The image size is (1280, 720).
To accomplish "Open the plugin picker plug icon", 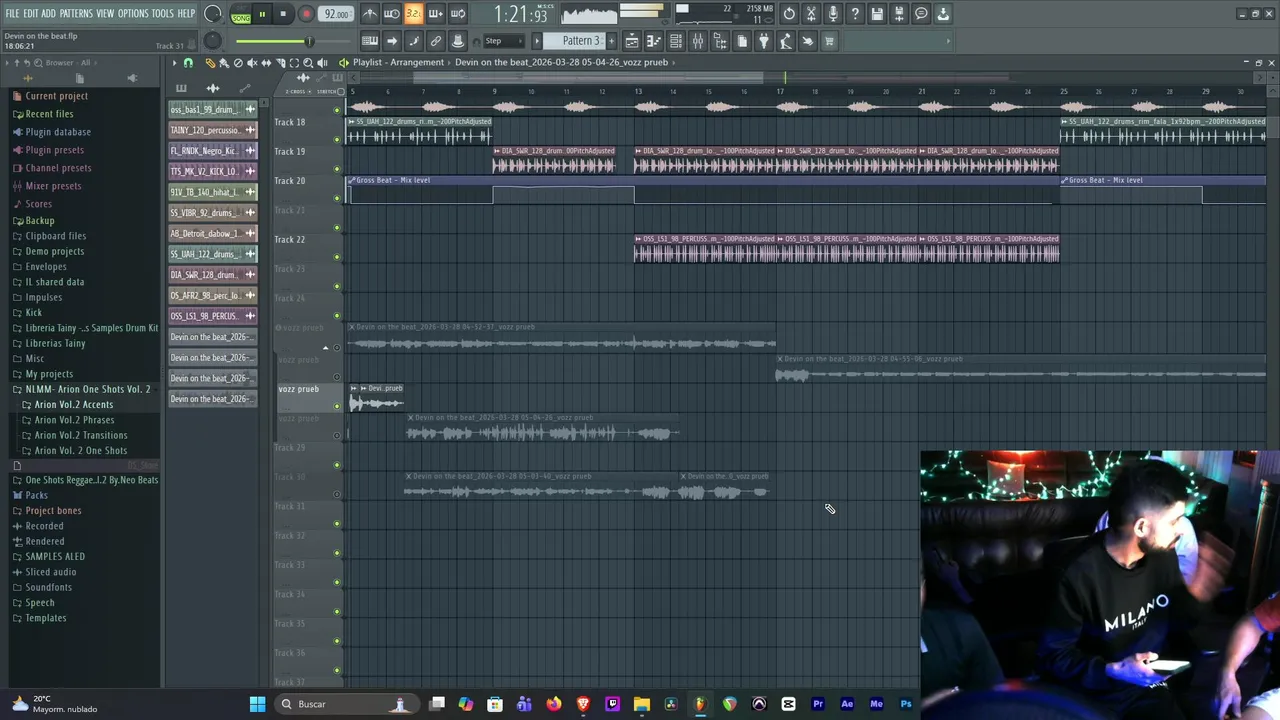I will 764,41.
